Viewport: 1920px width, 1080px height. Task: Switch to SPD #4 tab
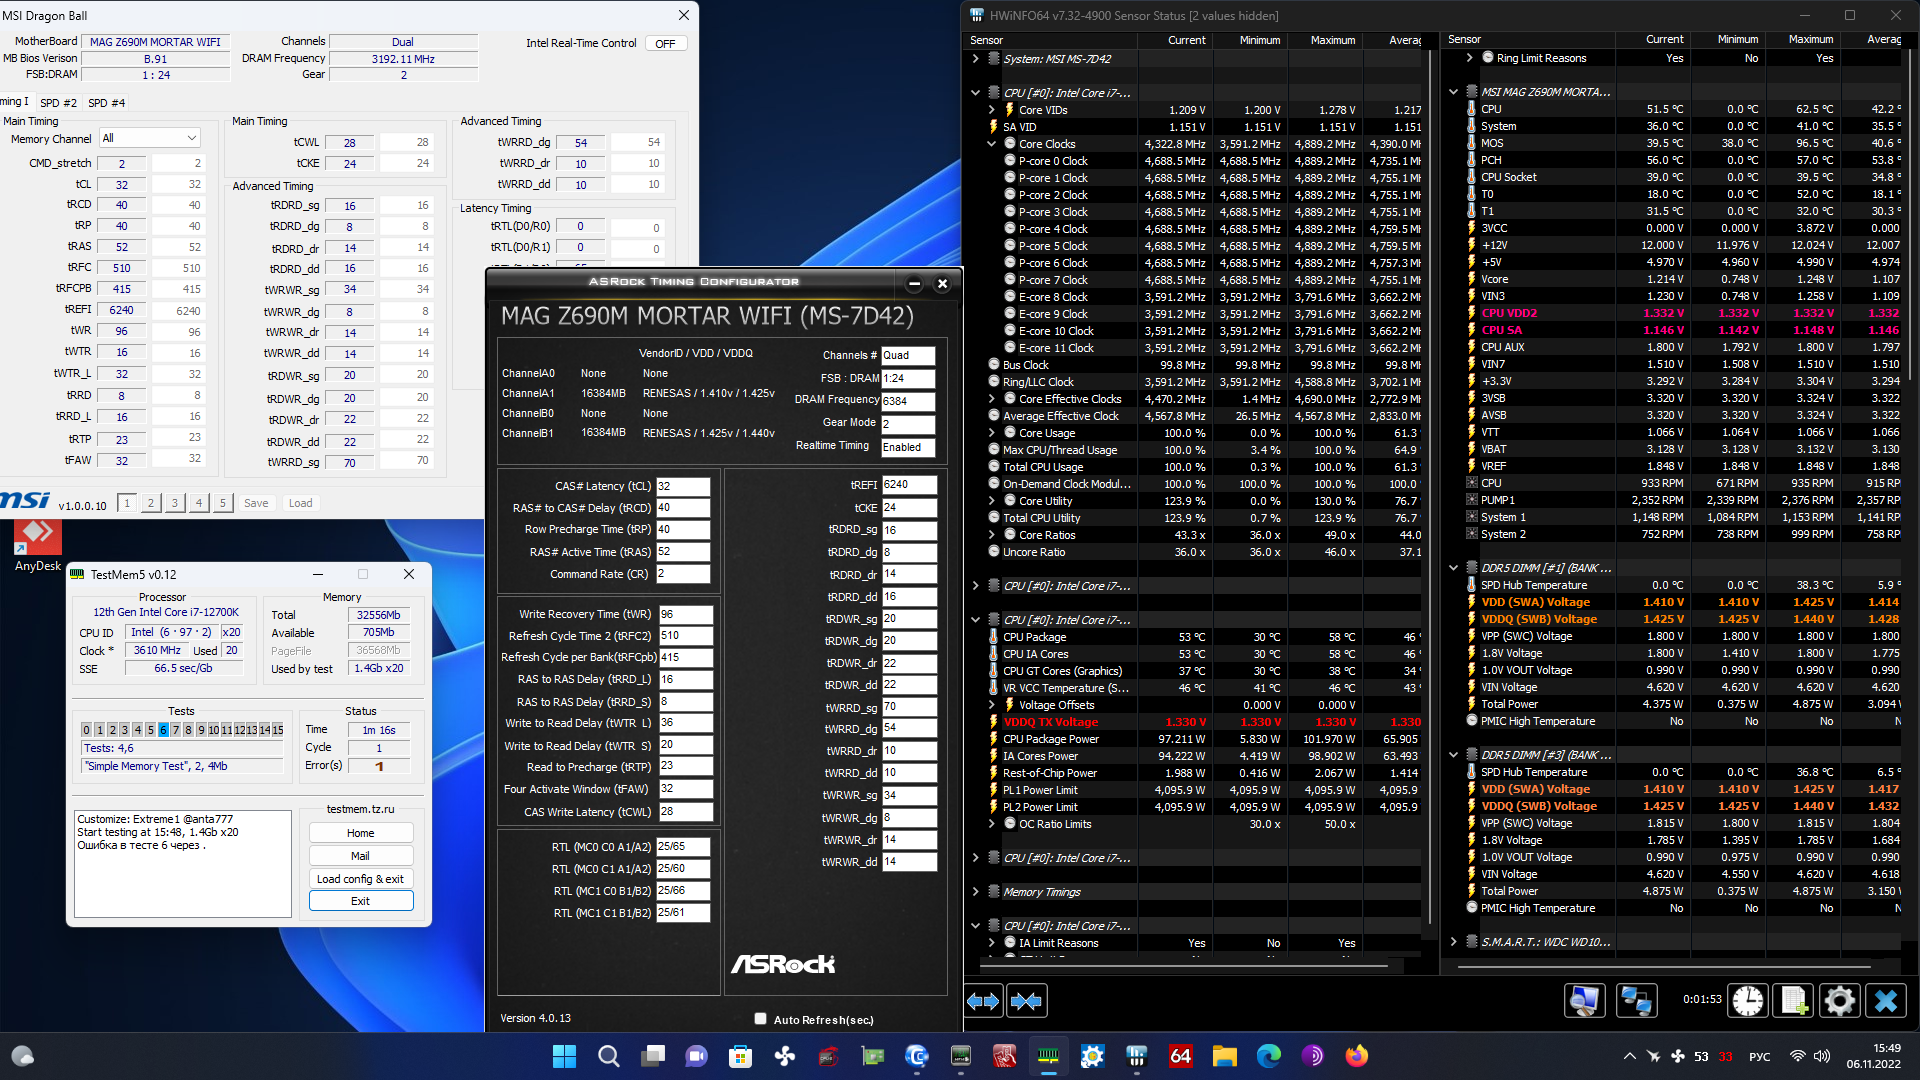(106, 103)
